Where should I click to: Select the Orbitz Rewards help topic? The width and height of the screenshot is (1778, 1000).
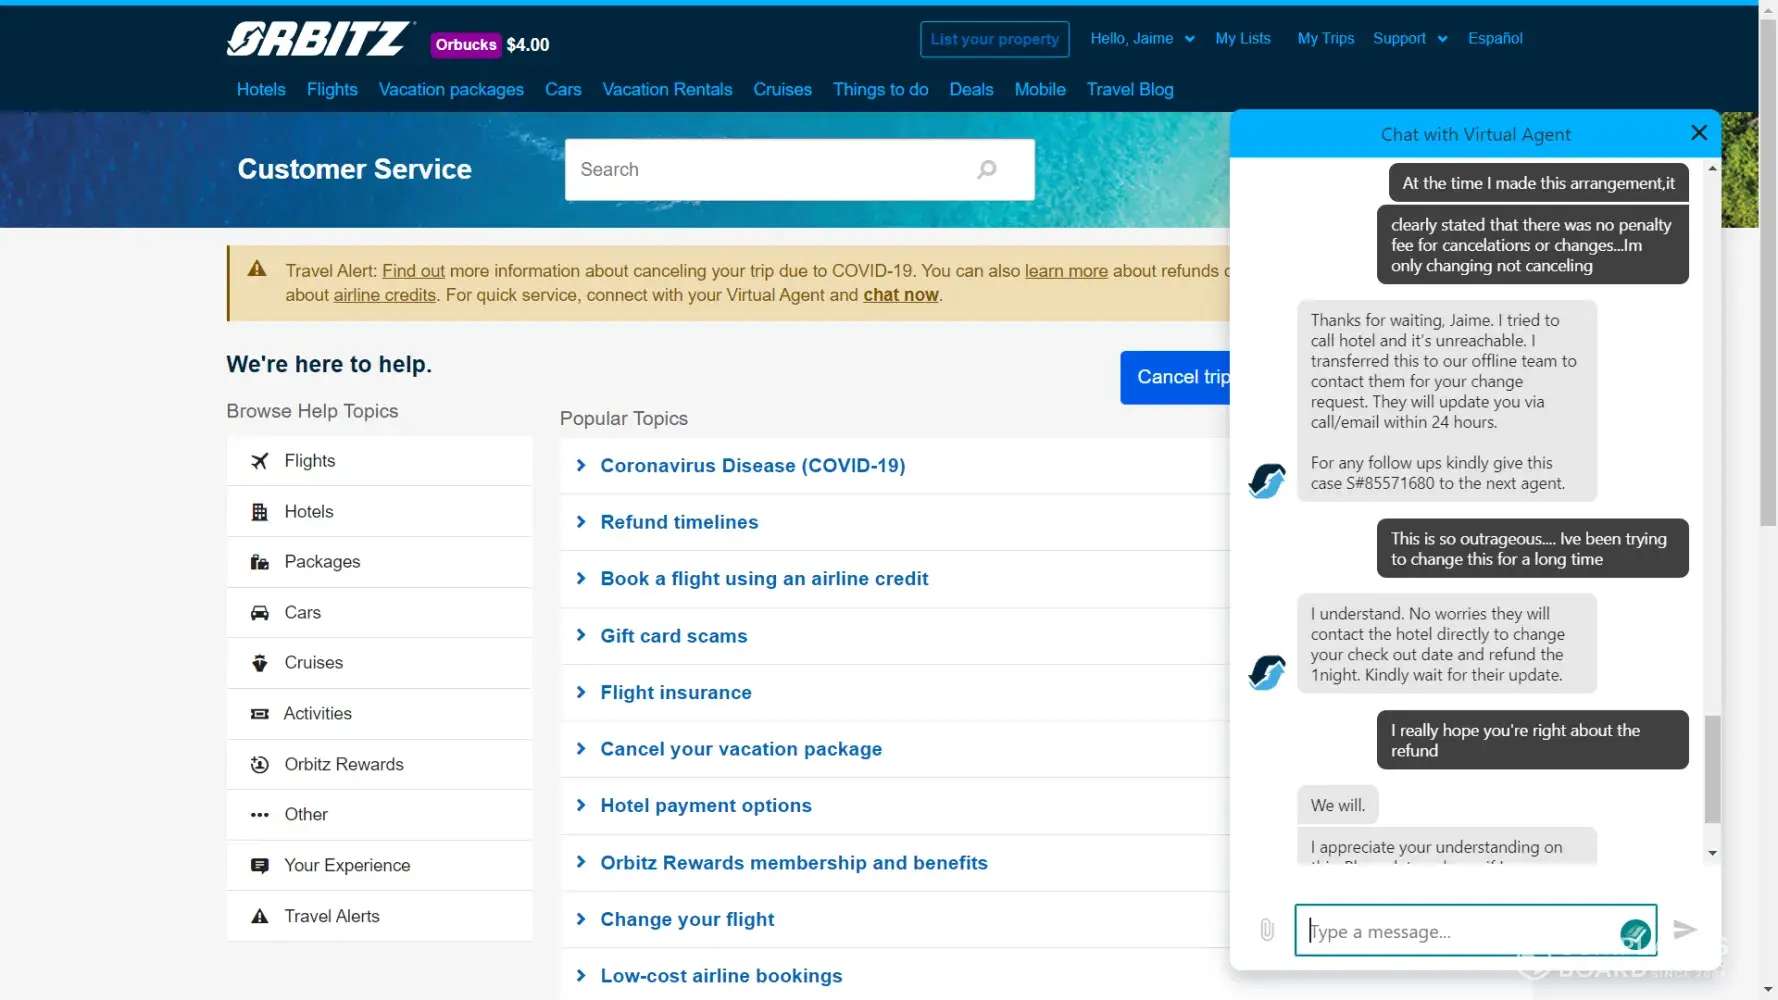(x=343, y=764)
